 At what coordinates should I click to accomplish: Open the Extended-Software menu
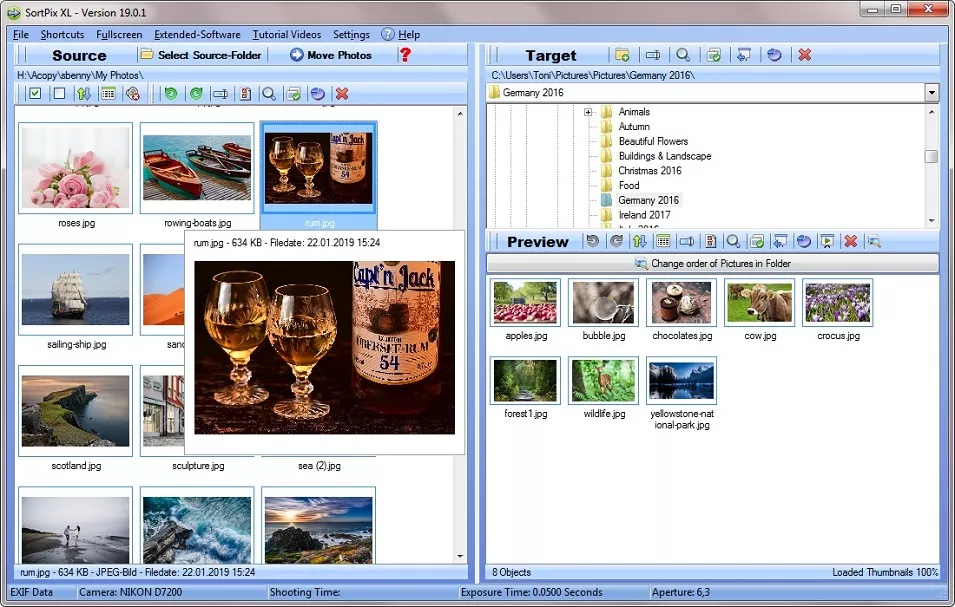tap(197, 35)
